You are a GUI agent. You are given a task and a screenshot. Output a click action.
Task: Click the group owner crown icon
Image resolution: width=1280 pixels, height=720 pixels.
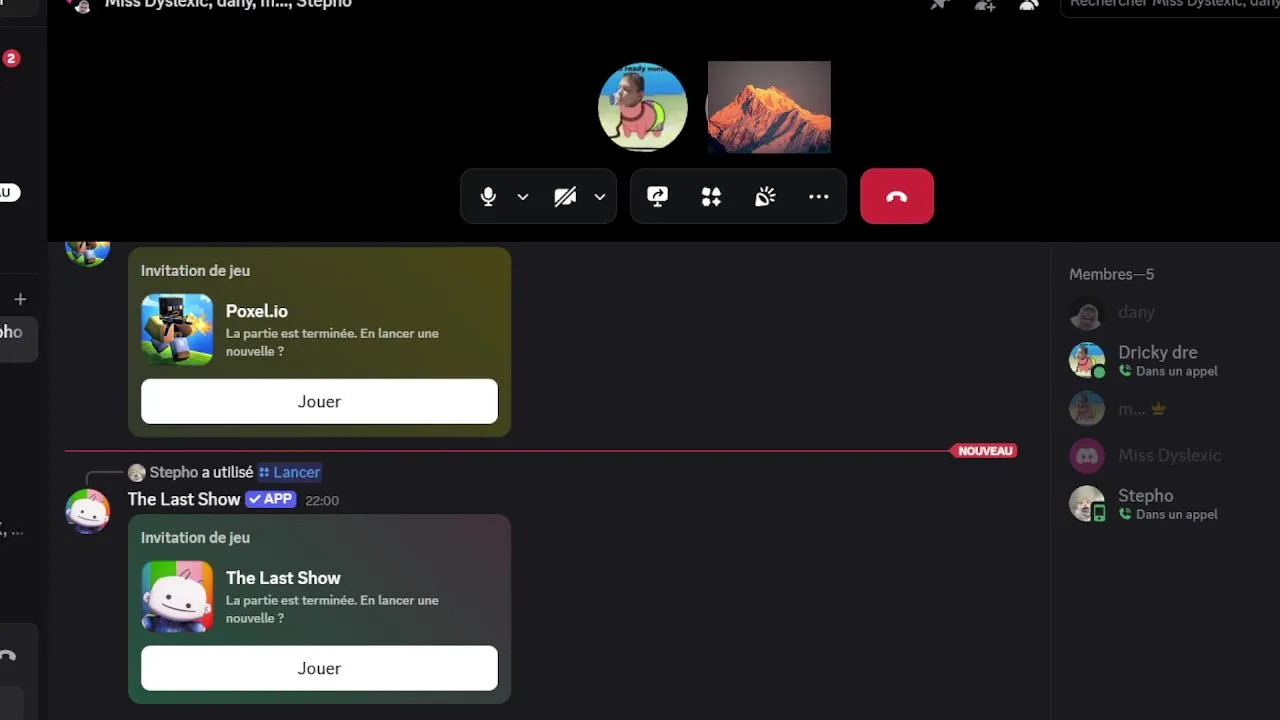(x=1158, y=409)
